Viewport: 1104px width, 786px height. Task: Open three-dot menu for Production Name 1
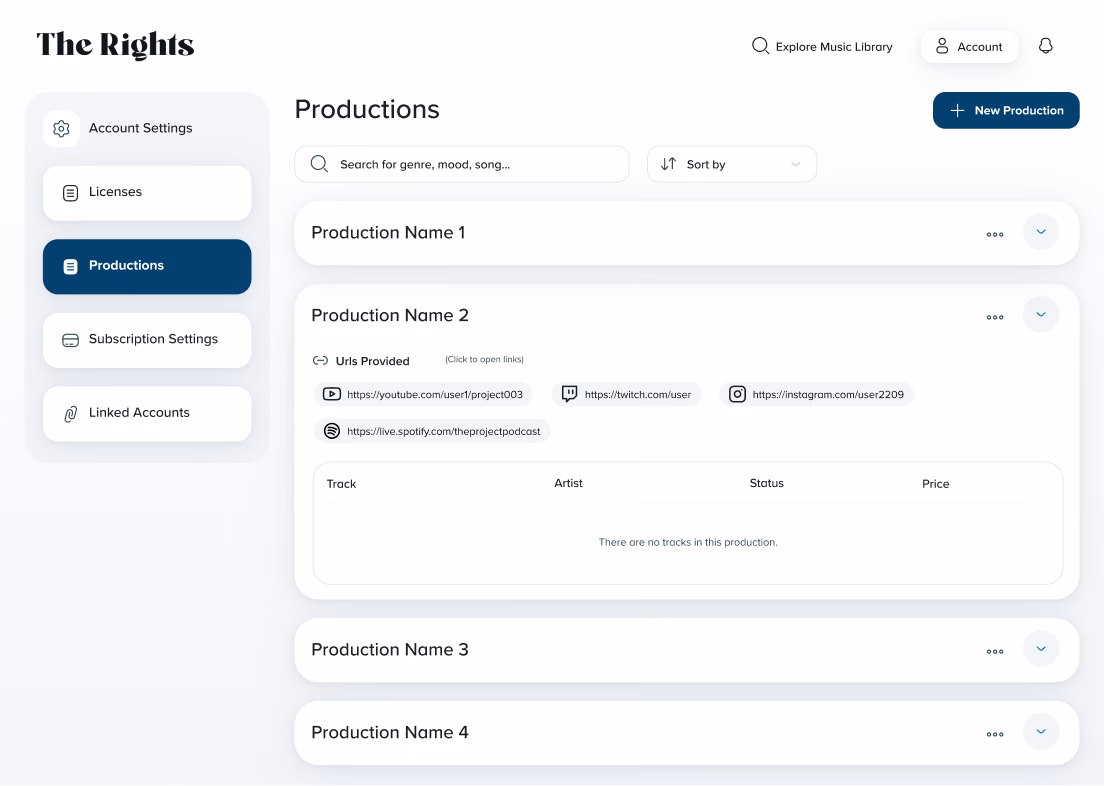994,234
